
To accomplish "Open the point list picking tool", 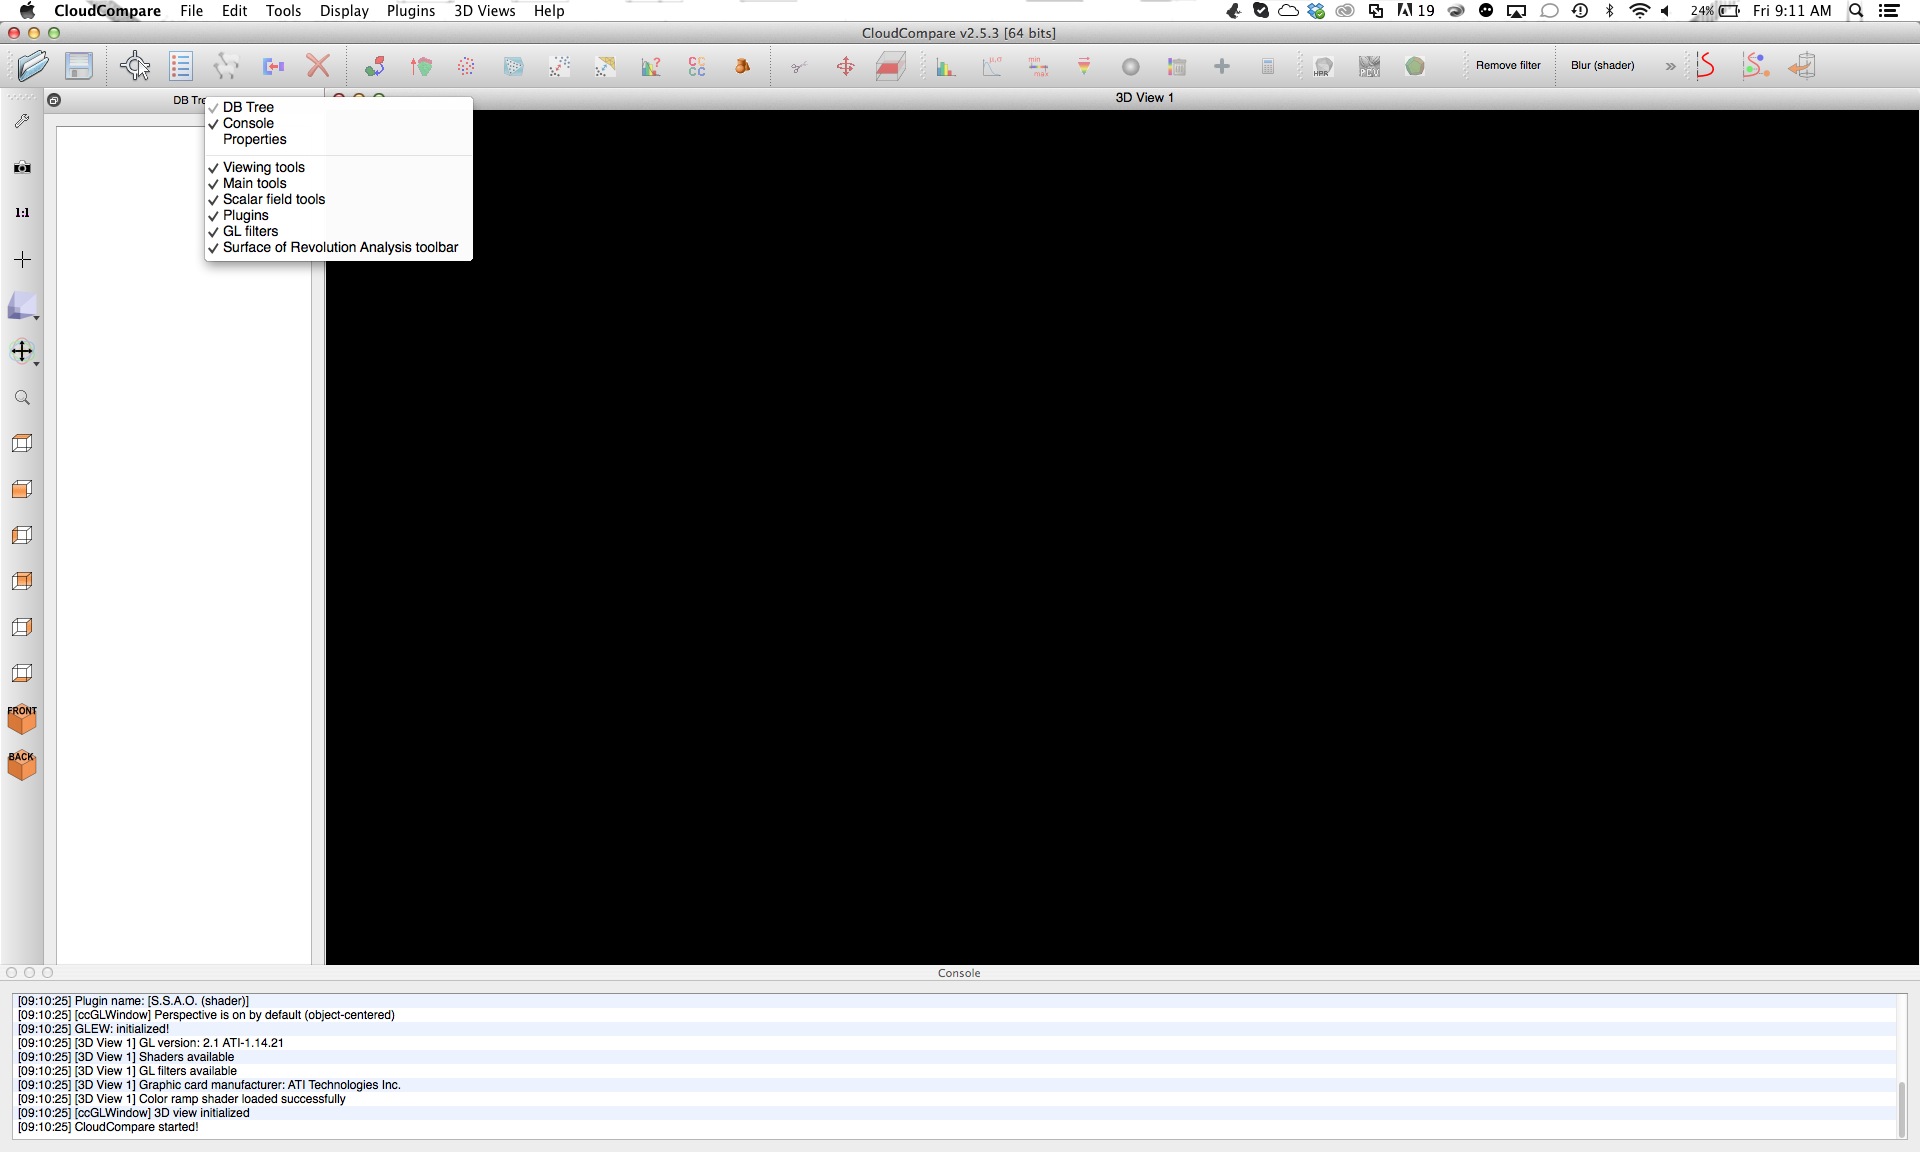I will 181,66.
